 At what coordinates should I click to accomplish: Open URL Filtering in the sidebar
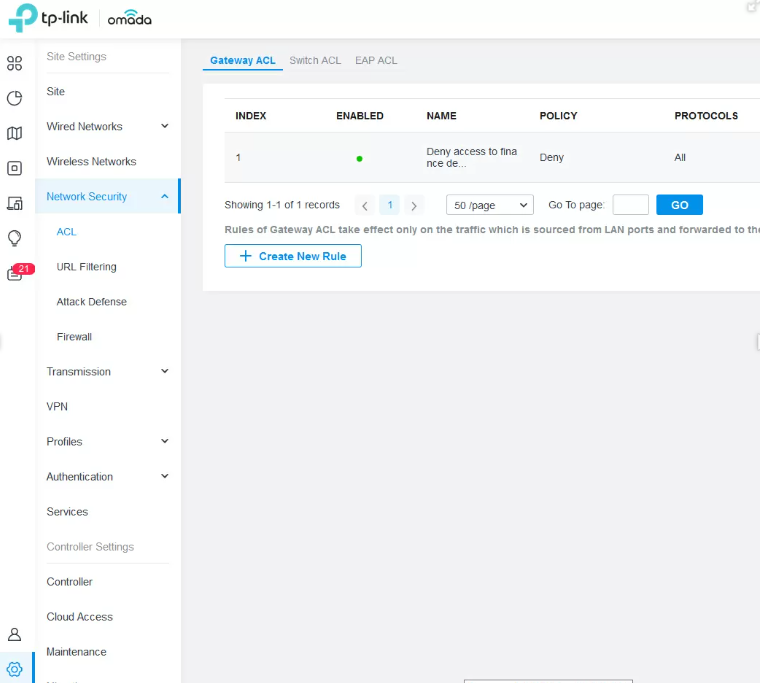click(x=86, y=267)
